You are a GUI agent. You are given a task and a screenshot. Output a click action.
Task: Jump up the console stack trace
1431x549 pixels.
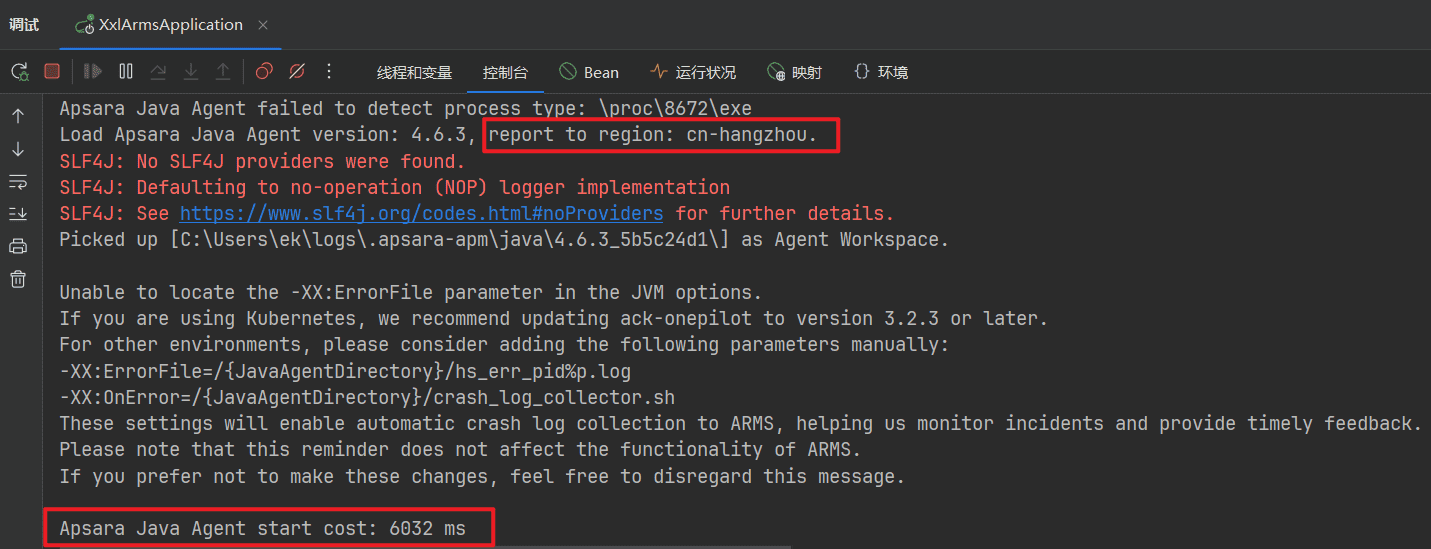coord(18,116)
